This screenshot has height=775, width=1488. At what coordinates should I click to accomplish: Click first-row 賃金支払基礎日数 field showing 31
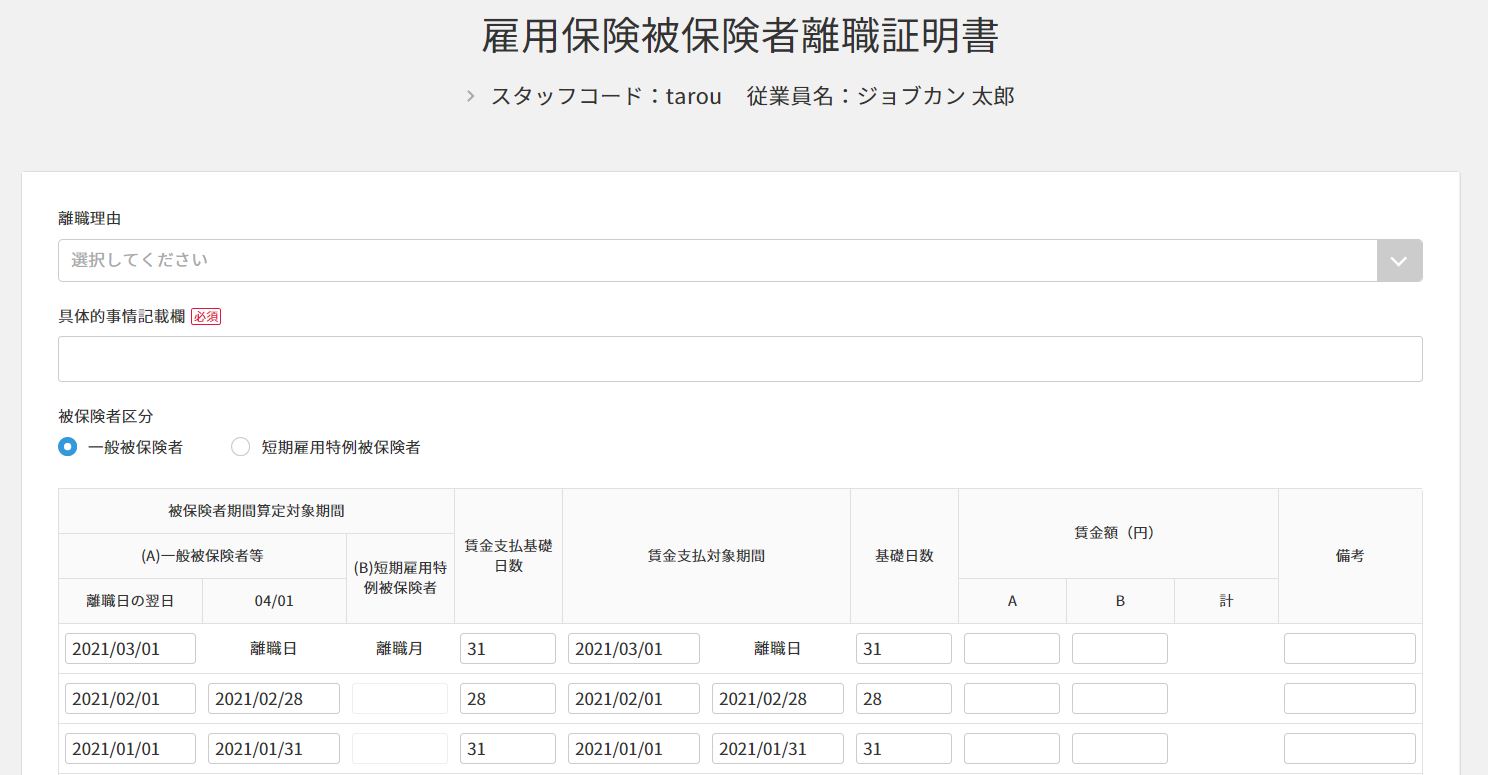point(508,649)
